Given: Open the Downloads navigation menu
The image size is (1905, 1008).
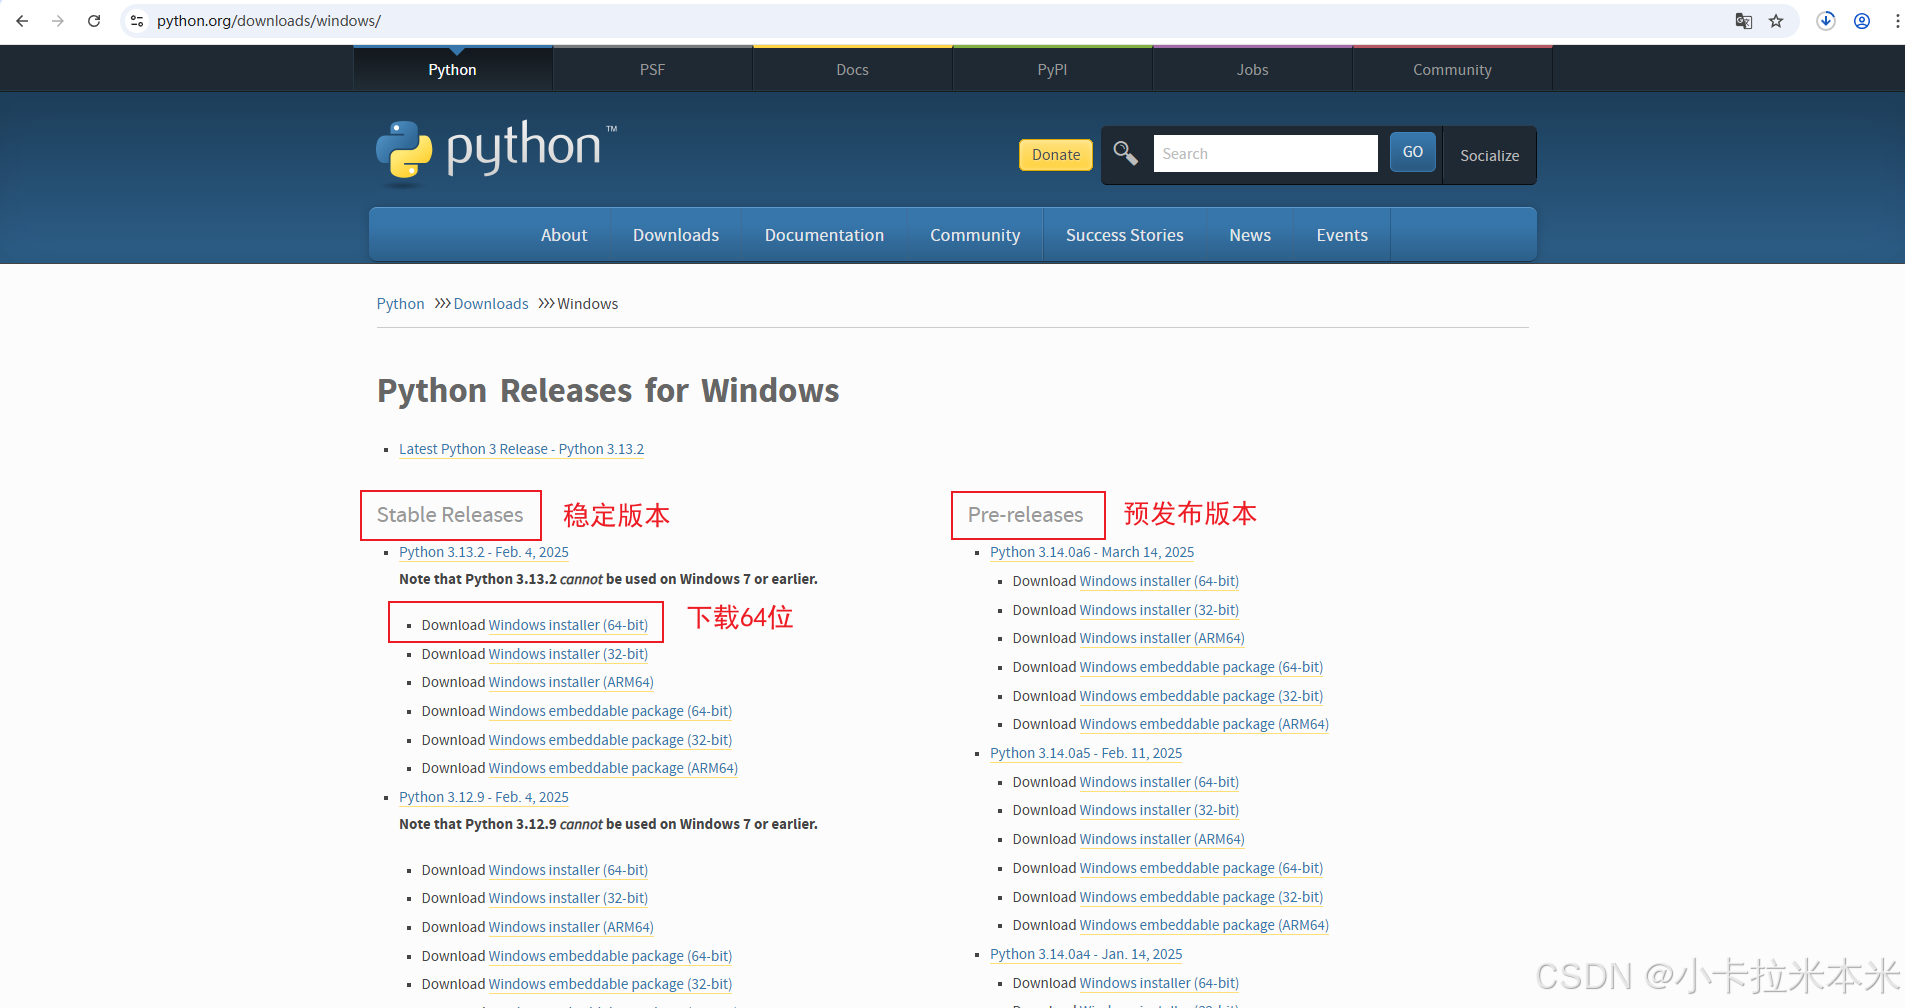Looking at the screenshot, I should [x=676, y=235].
